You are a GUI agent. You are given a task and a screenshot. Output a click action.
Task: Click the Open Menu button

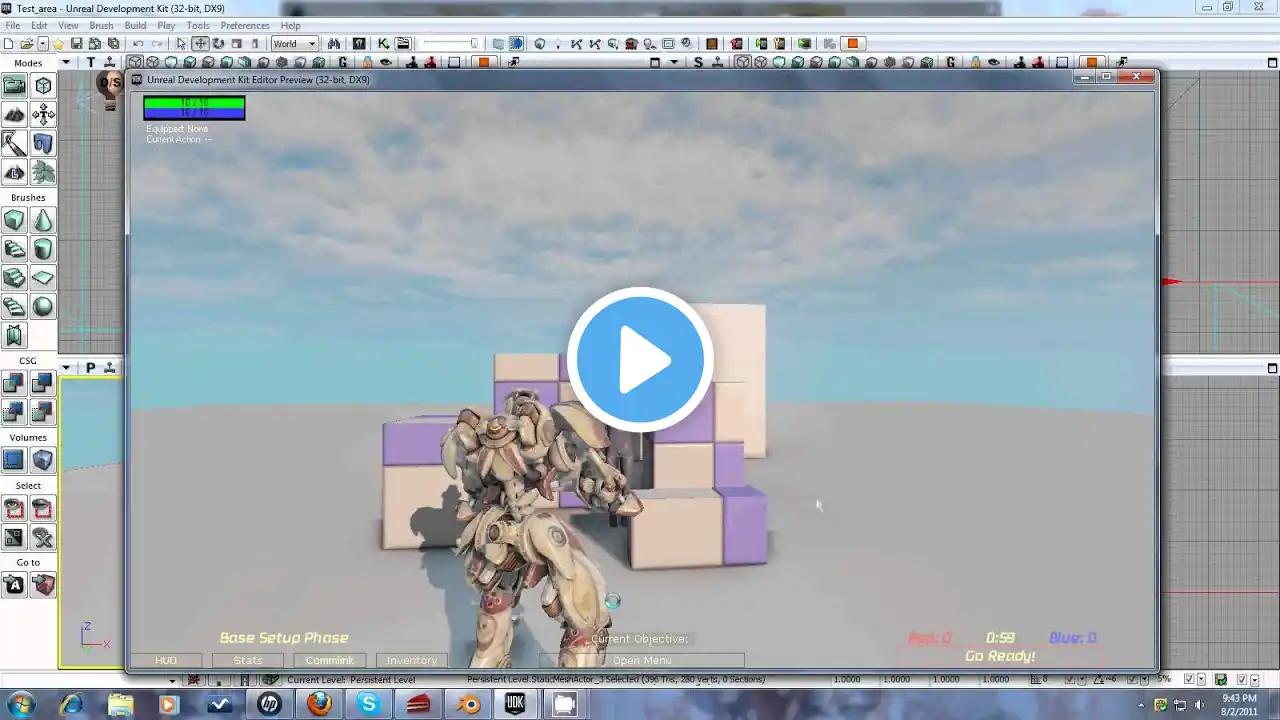click(x=642, y=660)
